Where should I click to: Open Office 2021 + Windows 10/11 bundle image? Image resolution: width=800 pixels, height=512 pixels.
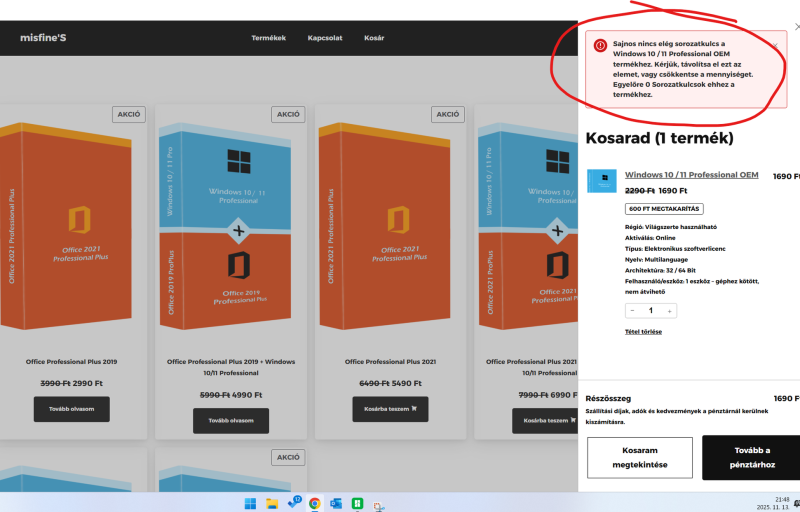528,226
